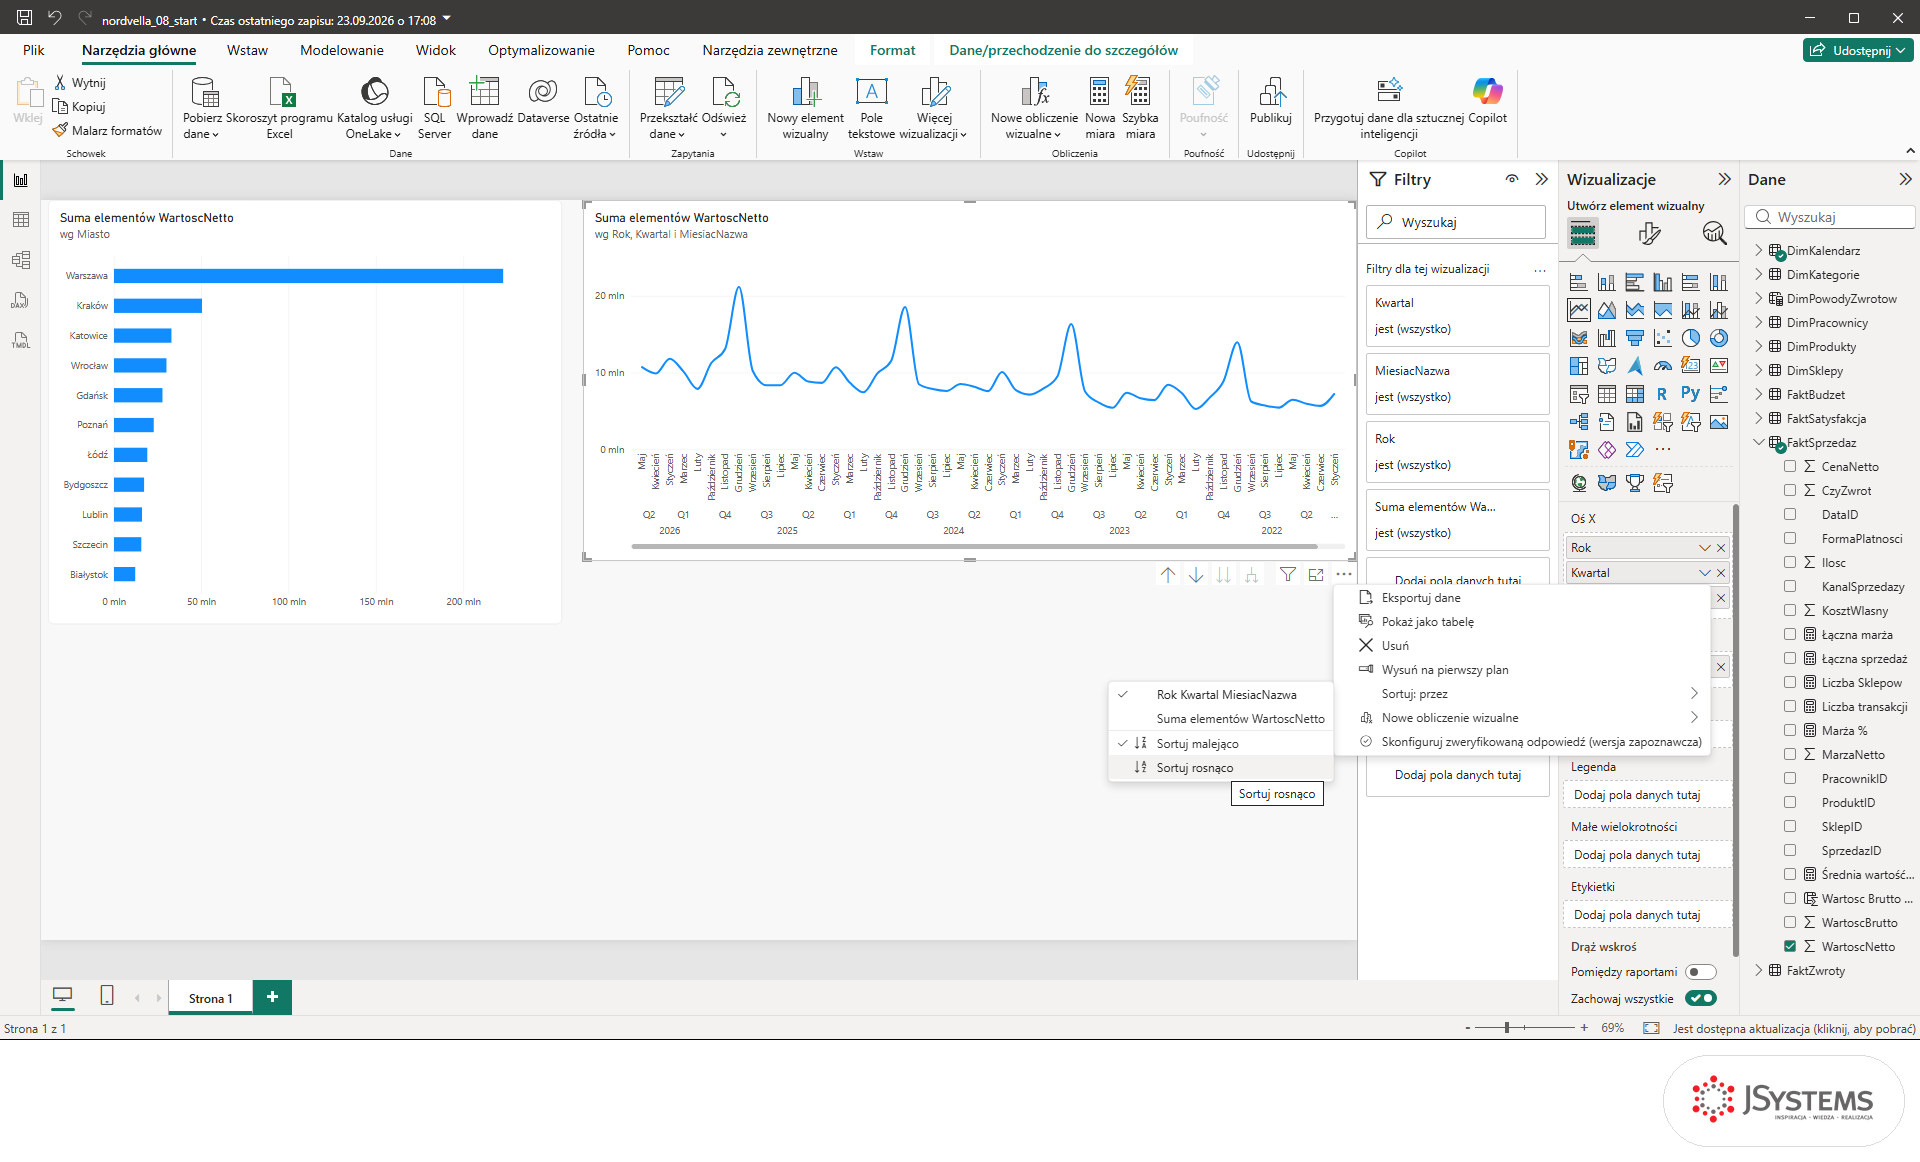1920x1162 pixels.
Task: Toggle the Pomiędzy raportami switch
Action: (1700, 972)
